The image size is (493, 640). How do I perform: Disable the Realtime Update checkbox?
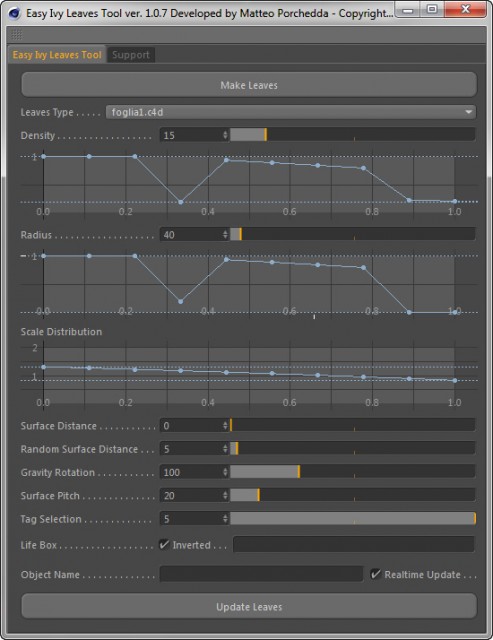375,574
